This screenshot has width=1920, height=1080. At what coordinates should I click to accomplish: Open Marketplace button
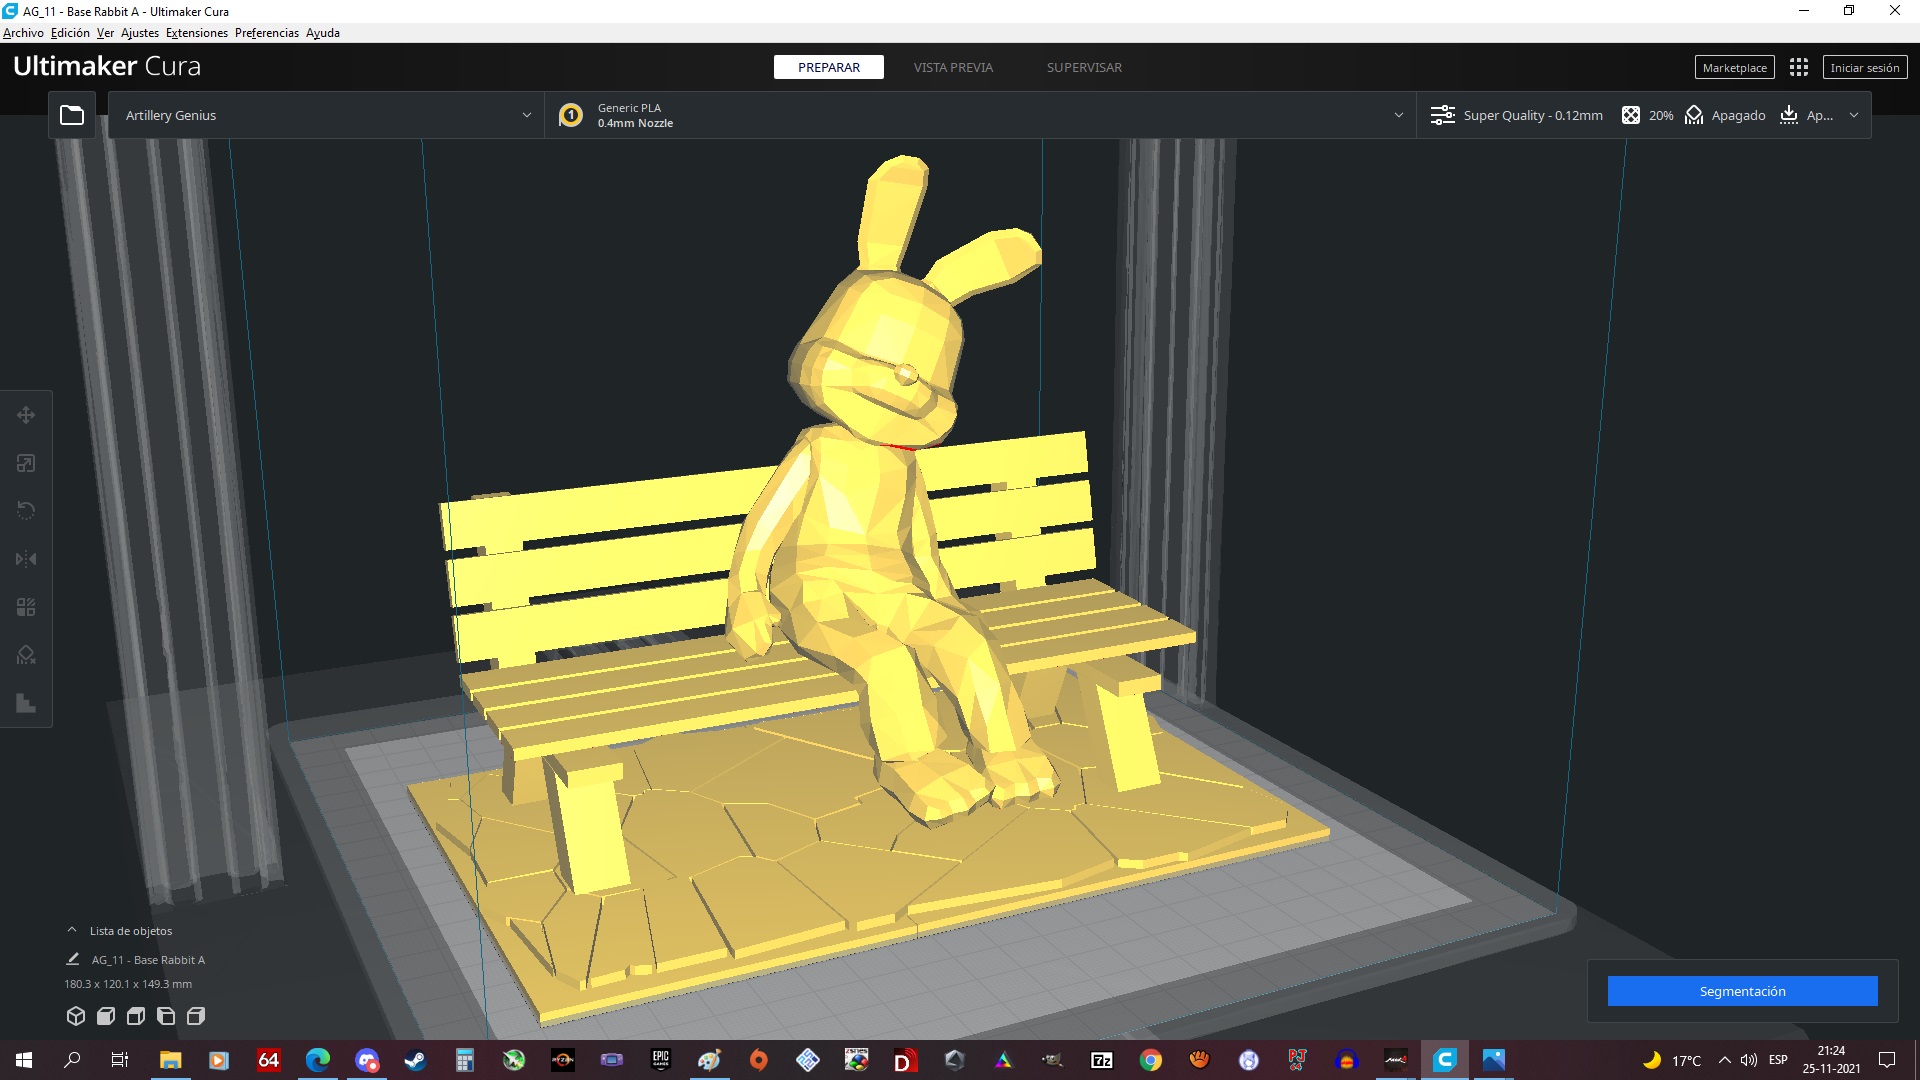(1734, 67)
